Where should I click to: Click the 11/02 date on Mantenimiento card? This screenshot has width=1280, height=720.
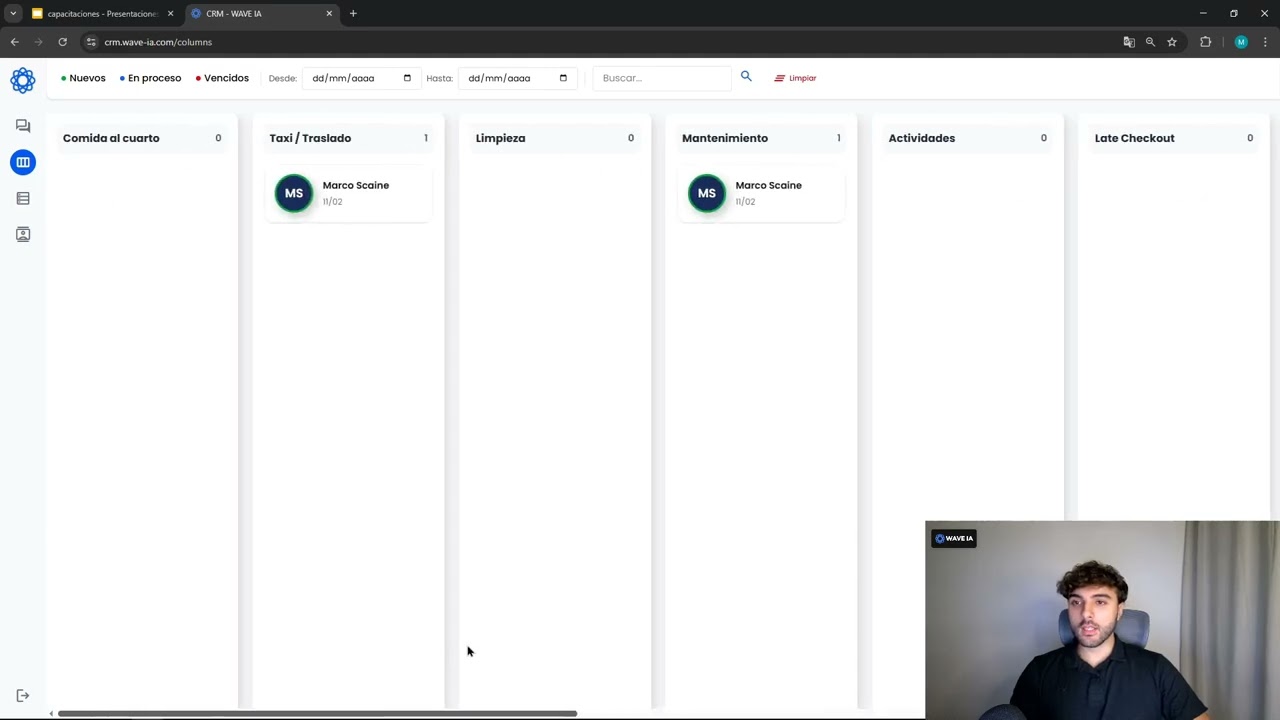coord(745,202)
